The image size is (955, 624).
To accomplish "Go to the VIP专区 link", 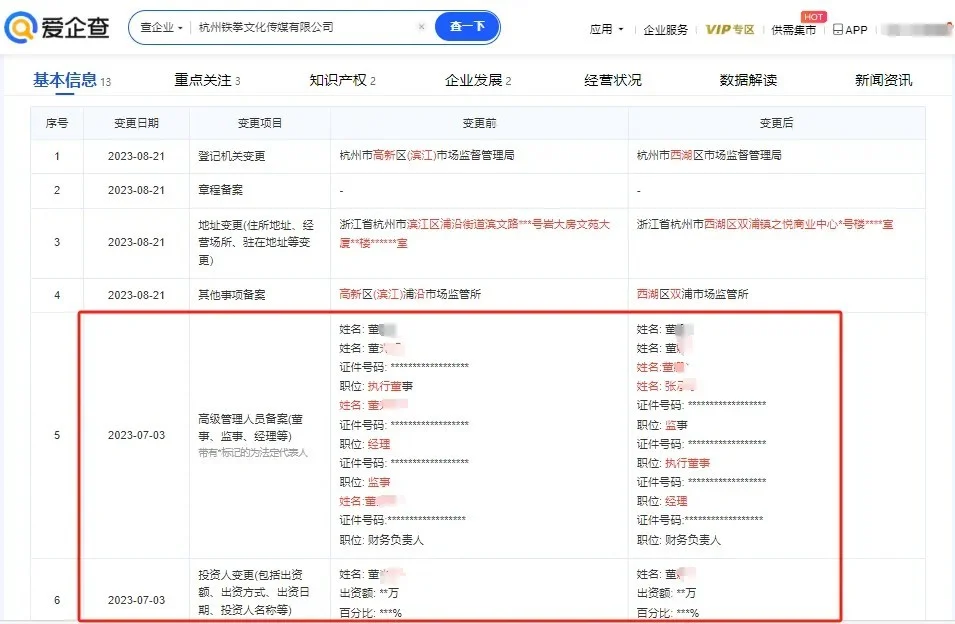I will coord(730,29).
